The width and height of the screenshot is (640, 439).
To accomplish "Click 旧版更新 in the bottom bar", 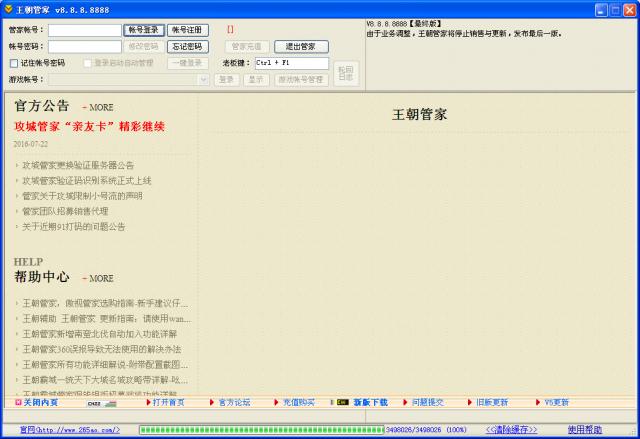I will 492,403.
